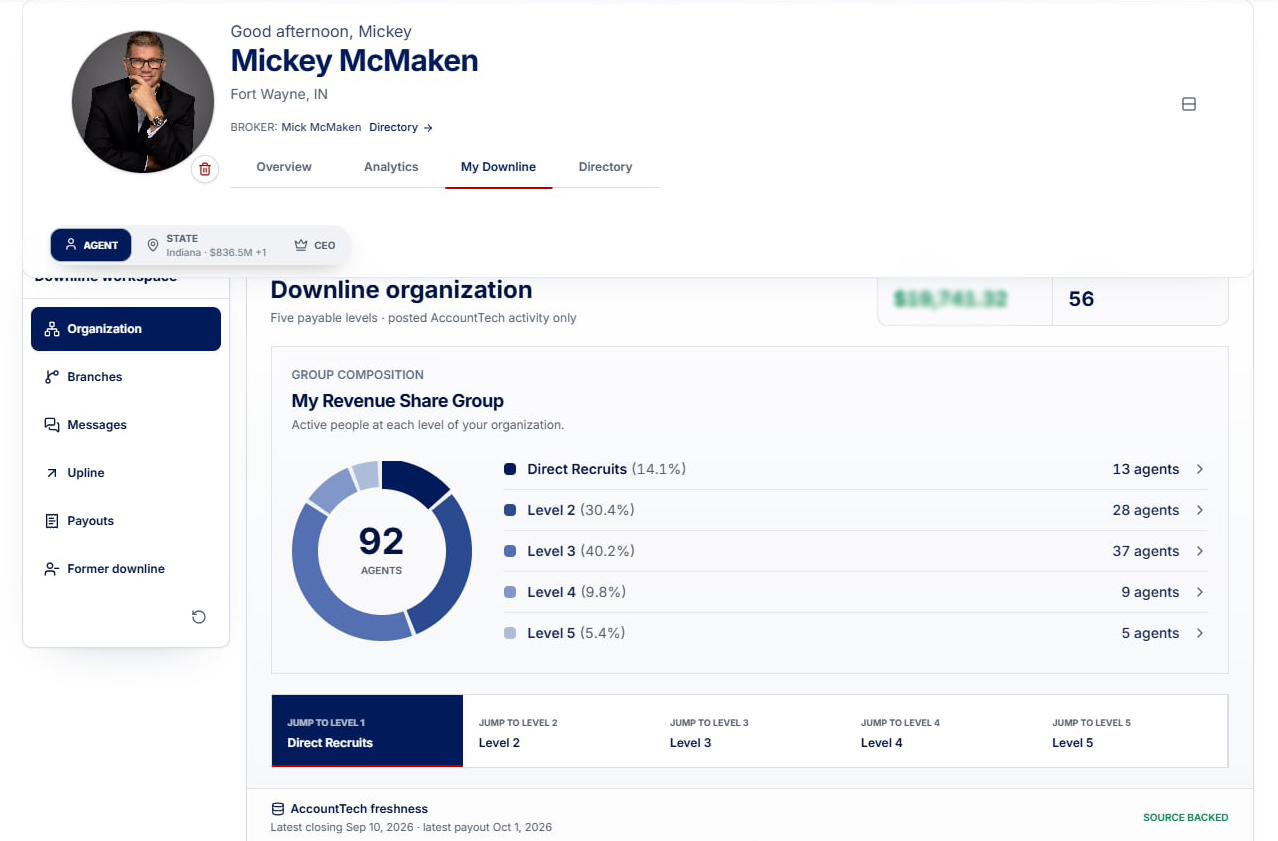Image resolution: width=1278 pixels, height=841 pixels.
Task: Click the Fort Wayne, IN location text
Action: 279,94
